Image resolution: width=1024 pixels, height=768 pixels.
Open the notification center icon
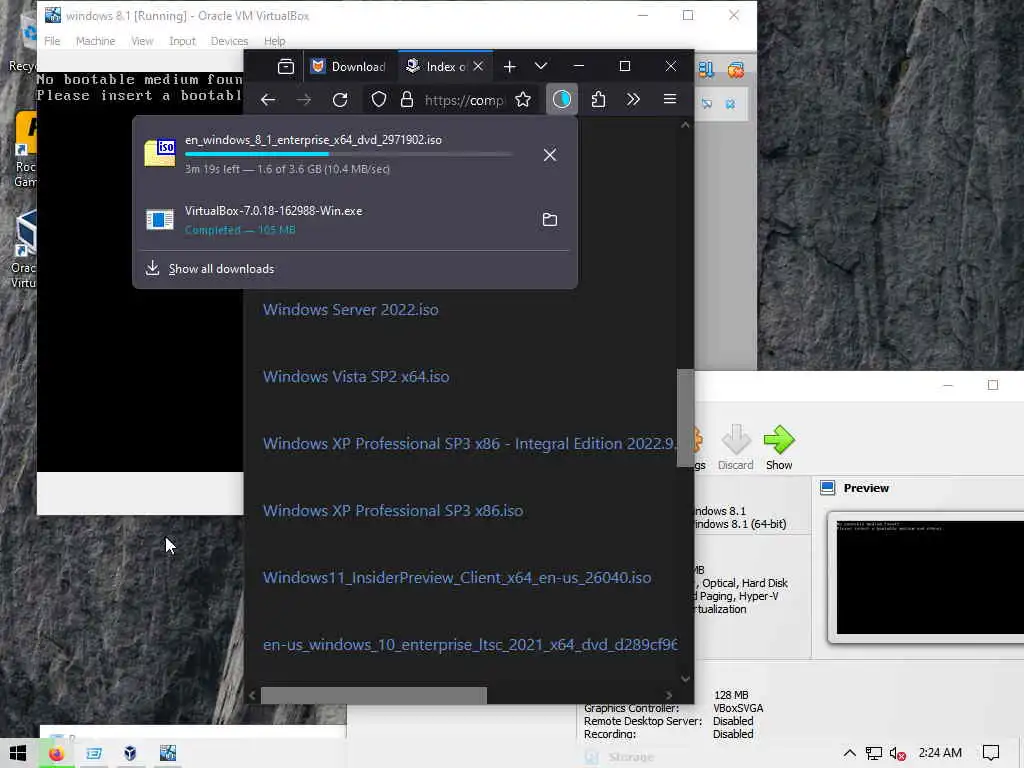pos(991,753)
